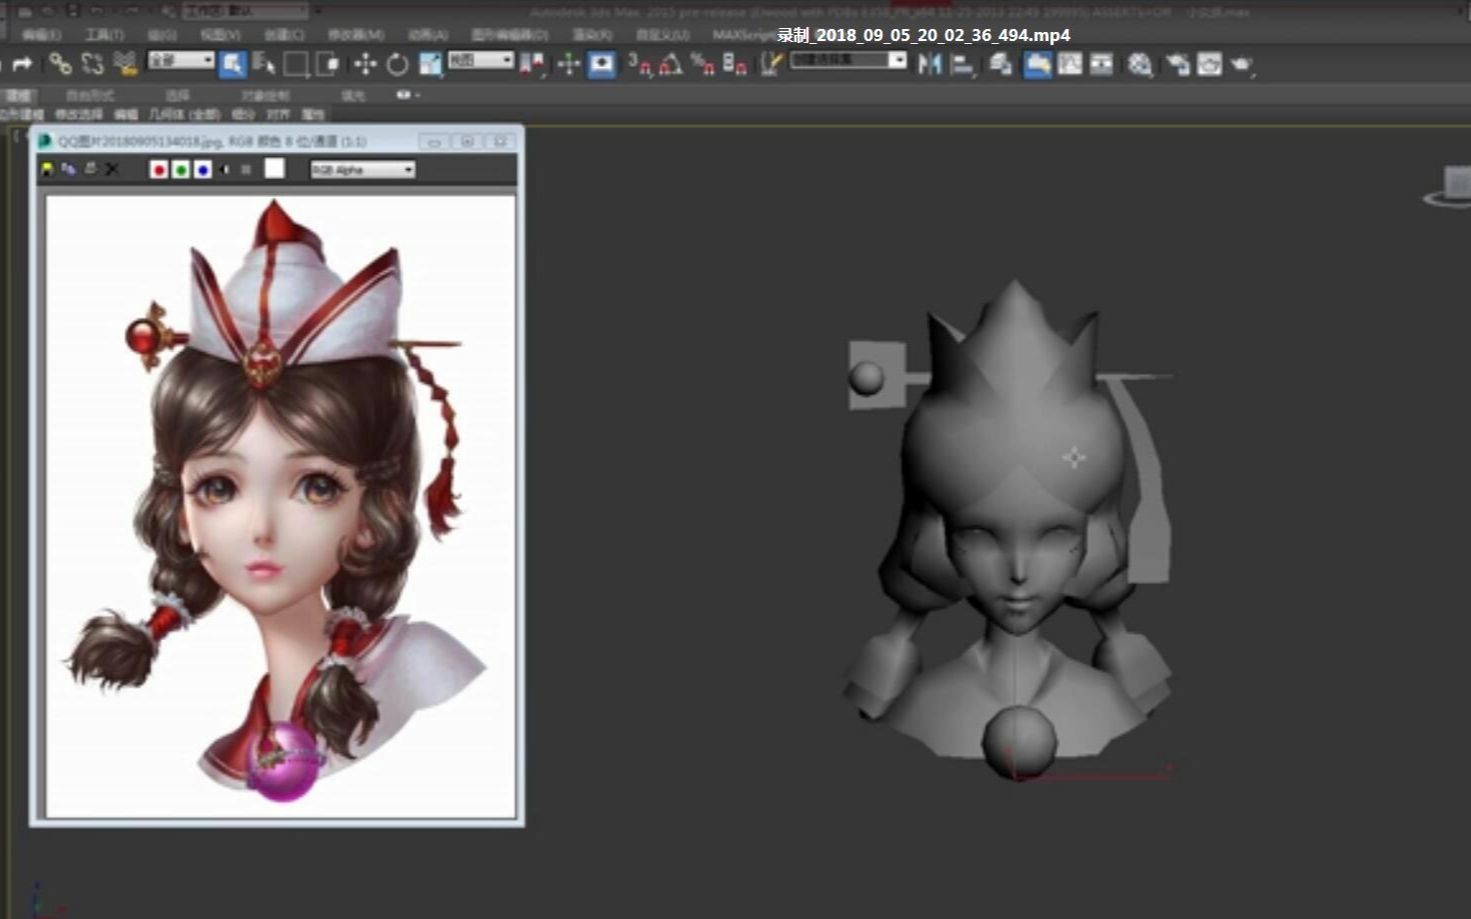Open the selection filter 全部 dropdown
The image size is (1471, 919).
pos(181,61)
